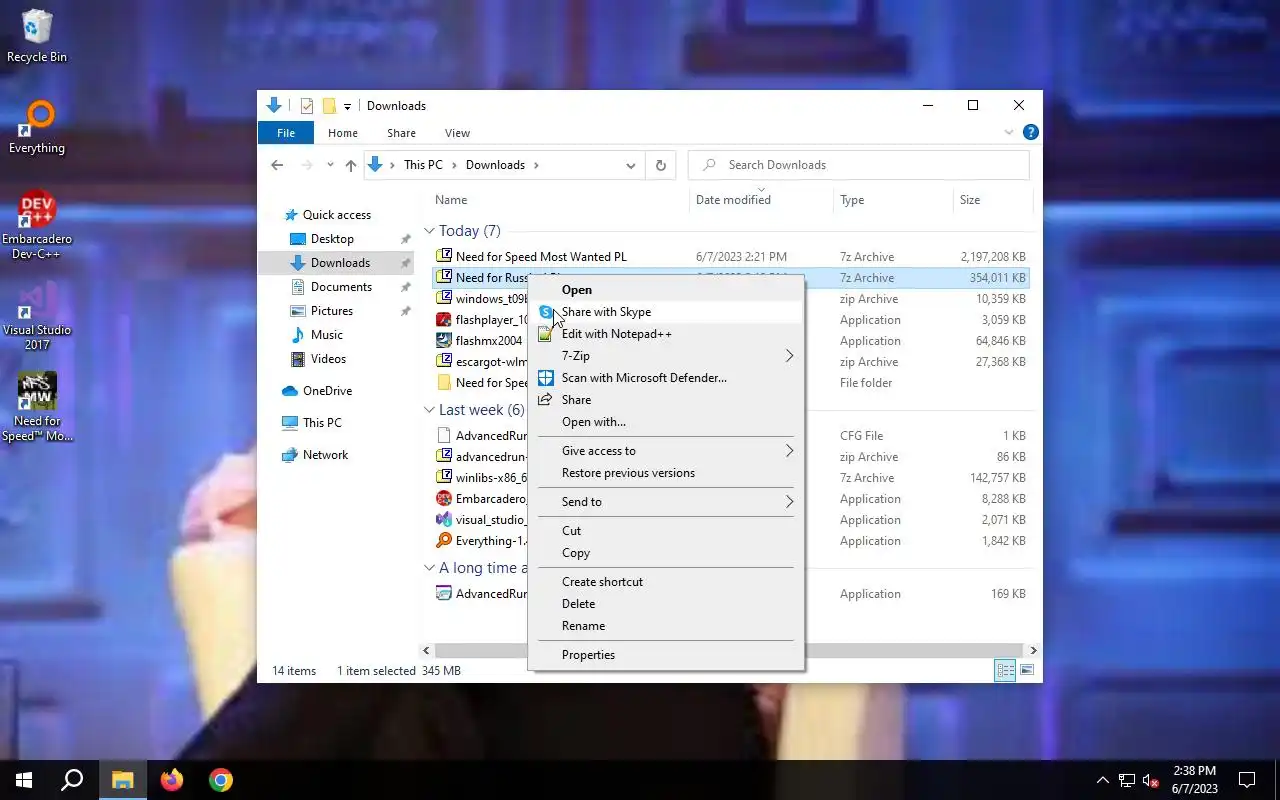Choose Rename from the context menu
This screenshot has height=800, width=1280.
tap(665, 626)
